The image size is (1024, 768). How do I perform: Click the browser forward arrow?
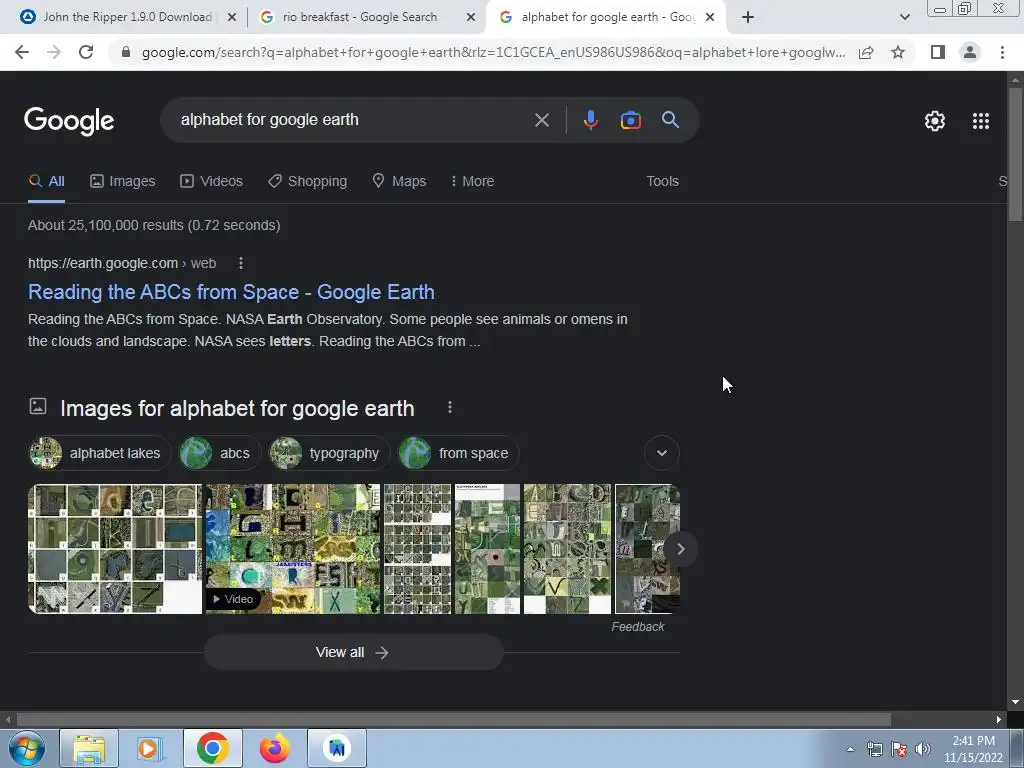(x=54, y=52)
